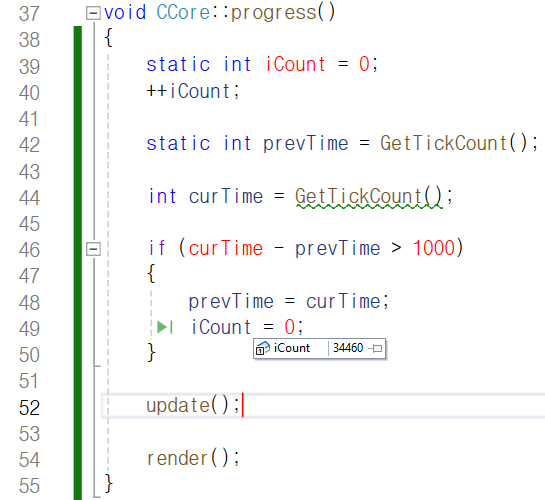Click line number 49 in margin

click(x=29, y=329)
